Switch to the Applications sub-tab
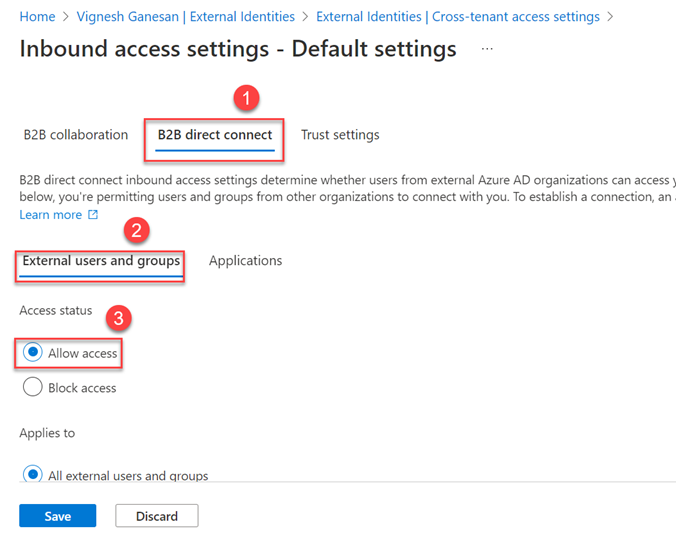The image size is (676, 540). click(245, 261)
